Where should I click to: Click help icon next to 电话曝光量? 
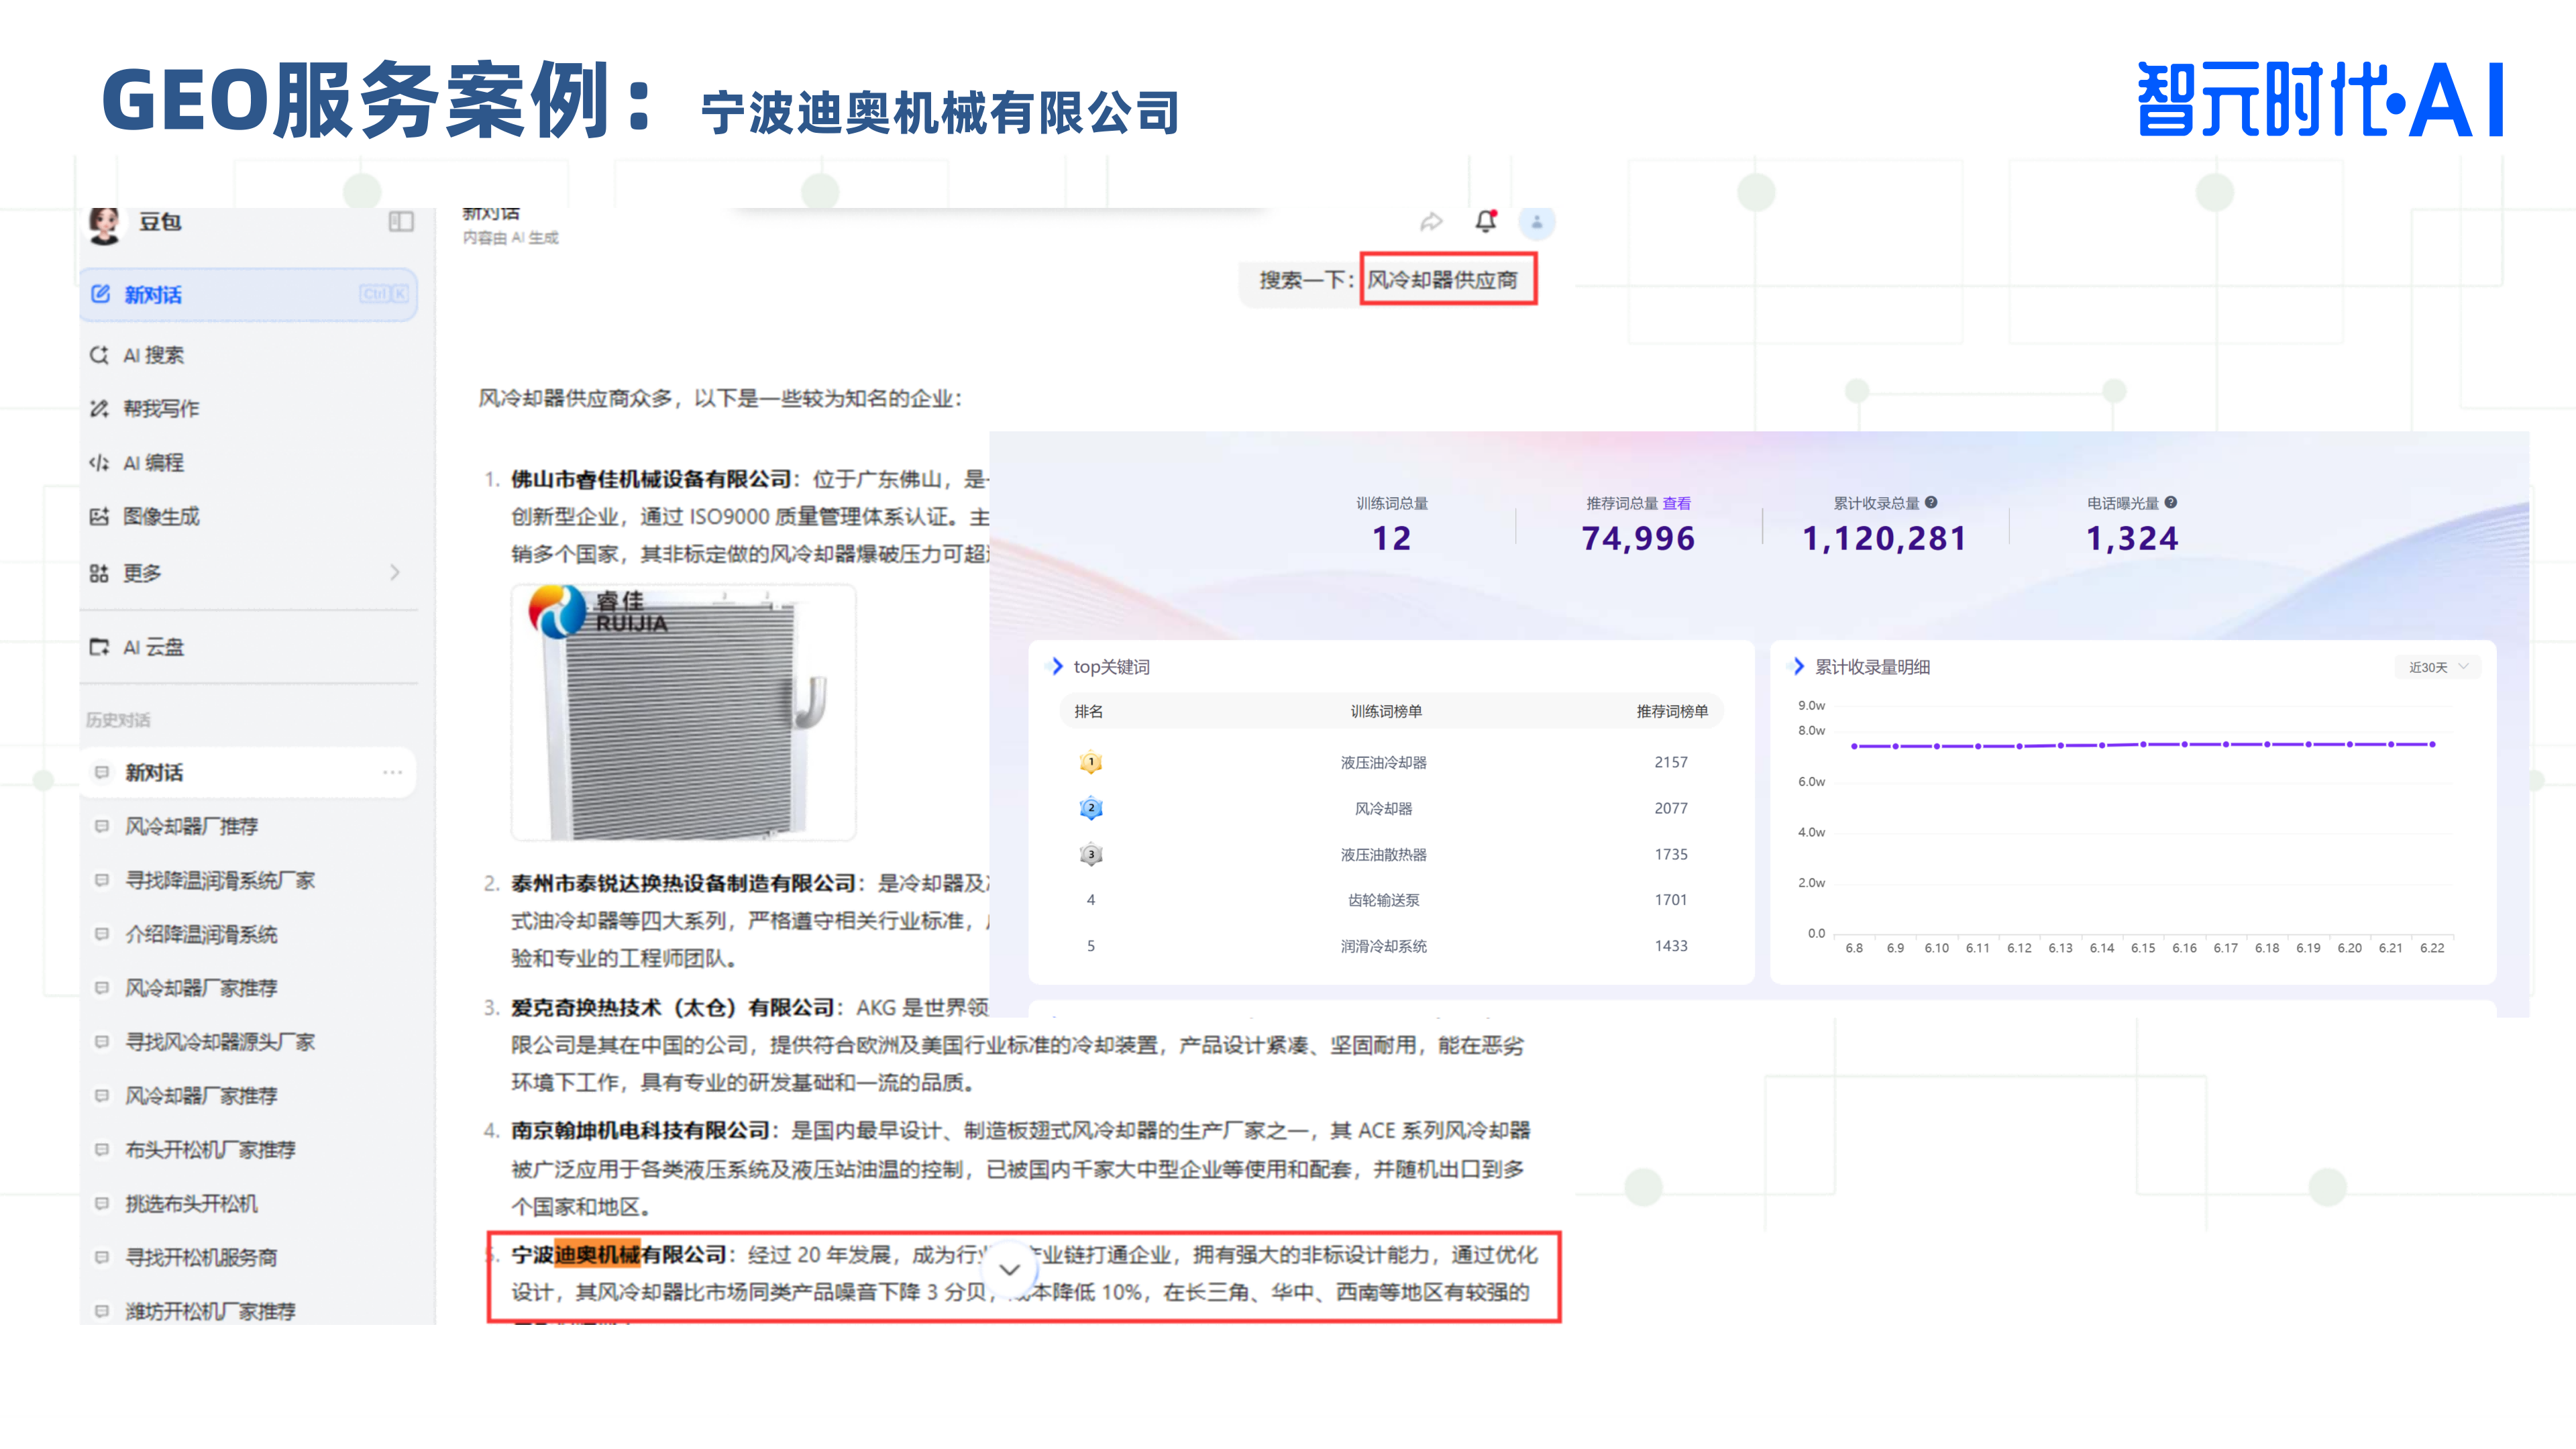tap(2171, 502)
